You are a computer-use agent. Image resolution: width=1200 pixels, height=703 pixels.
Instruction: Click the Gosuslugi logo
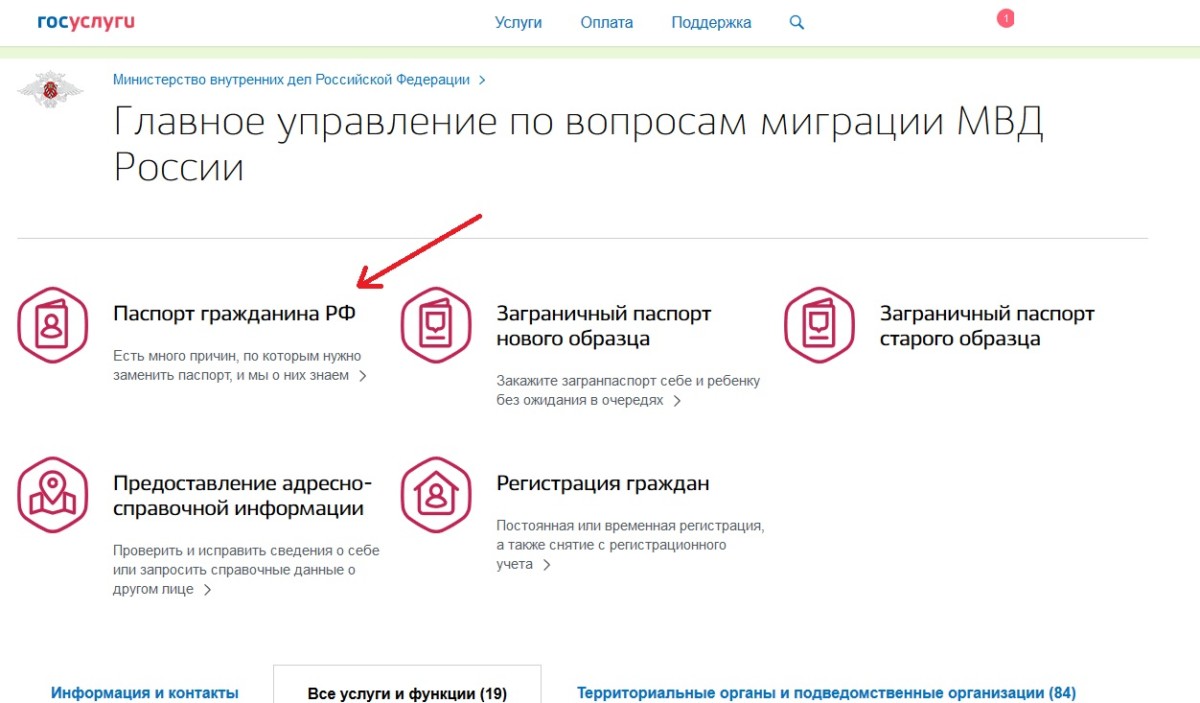click(x=85, y=22)
